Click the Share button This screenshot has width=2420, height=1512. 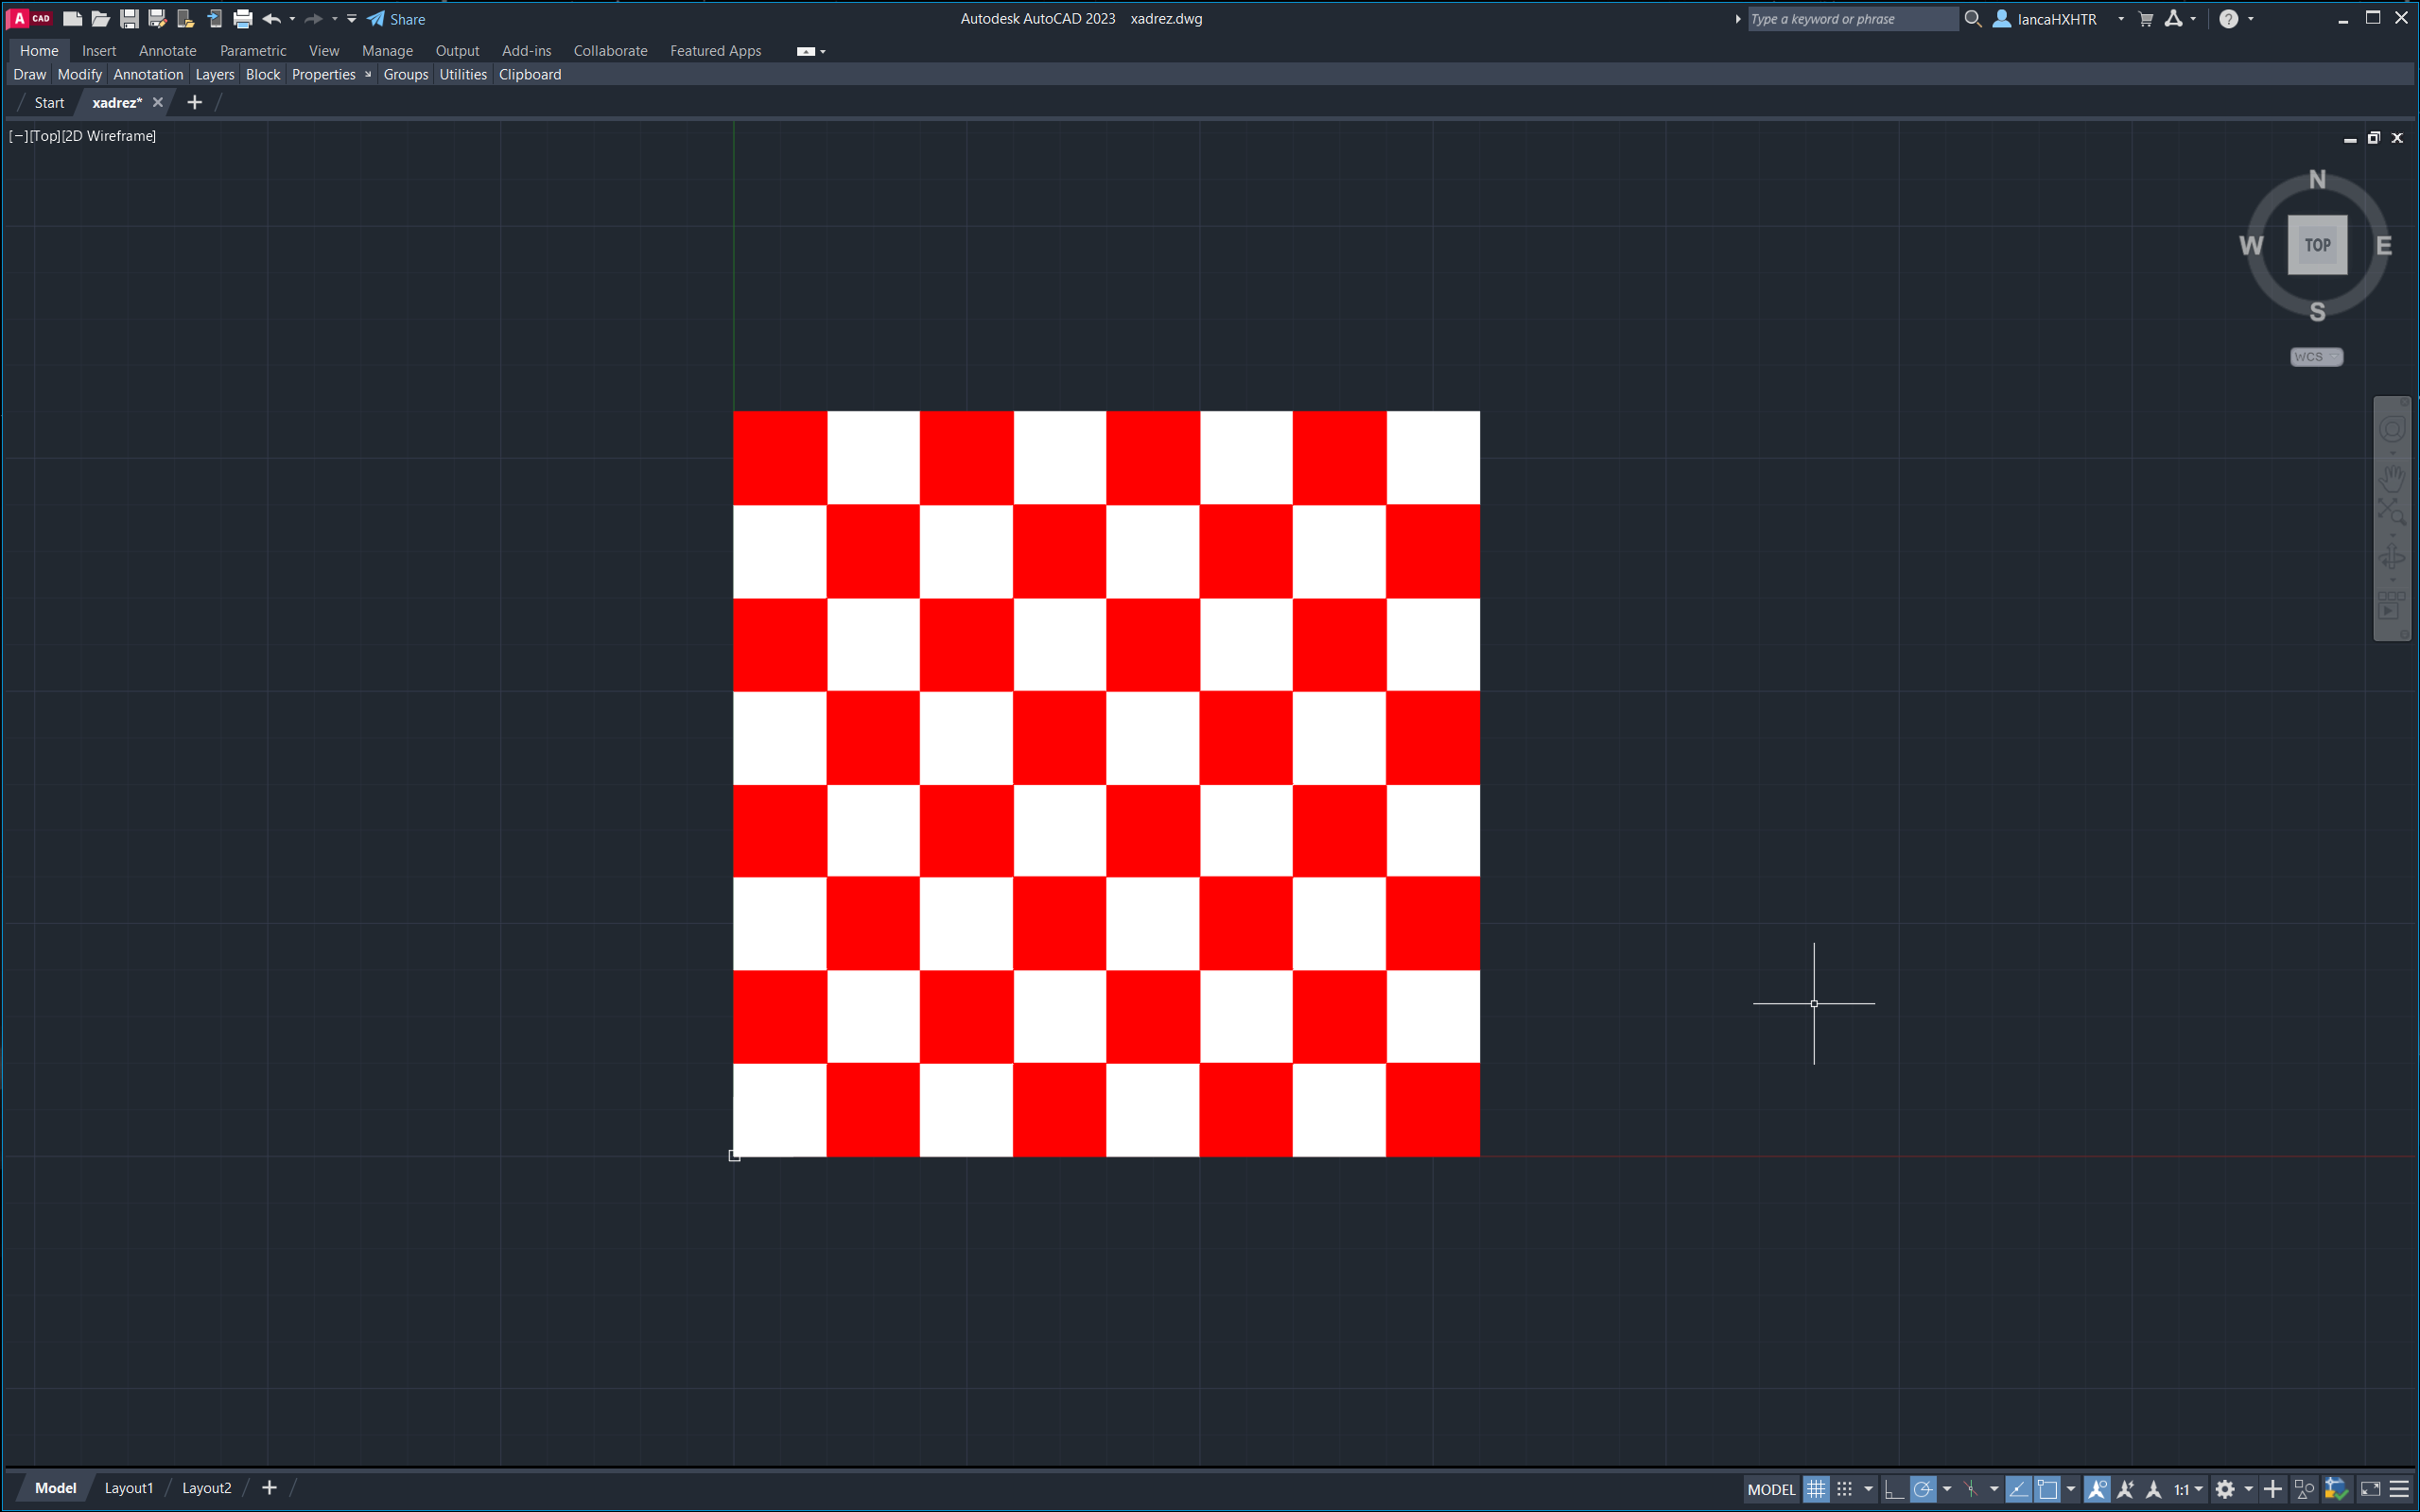[x=397, y=19]
